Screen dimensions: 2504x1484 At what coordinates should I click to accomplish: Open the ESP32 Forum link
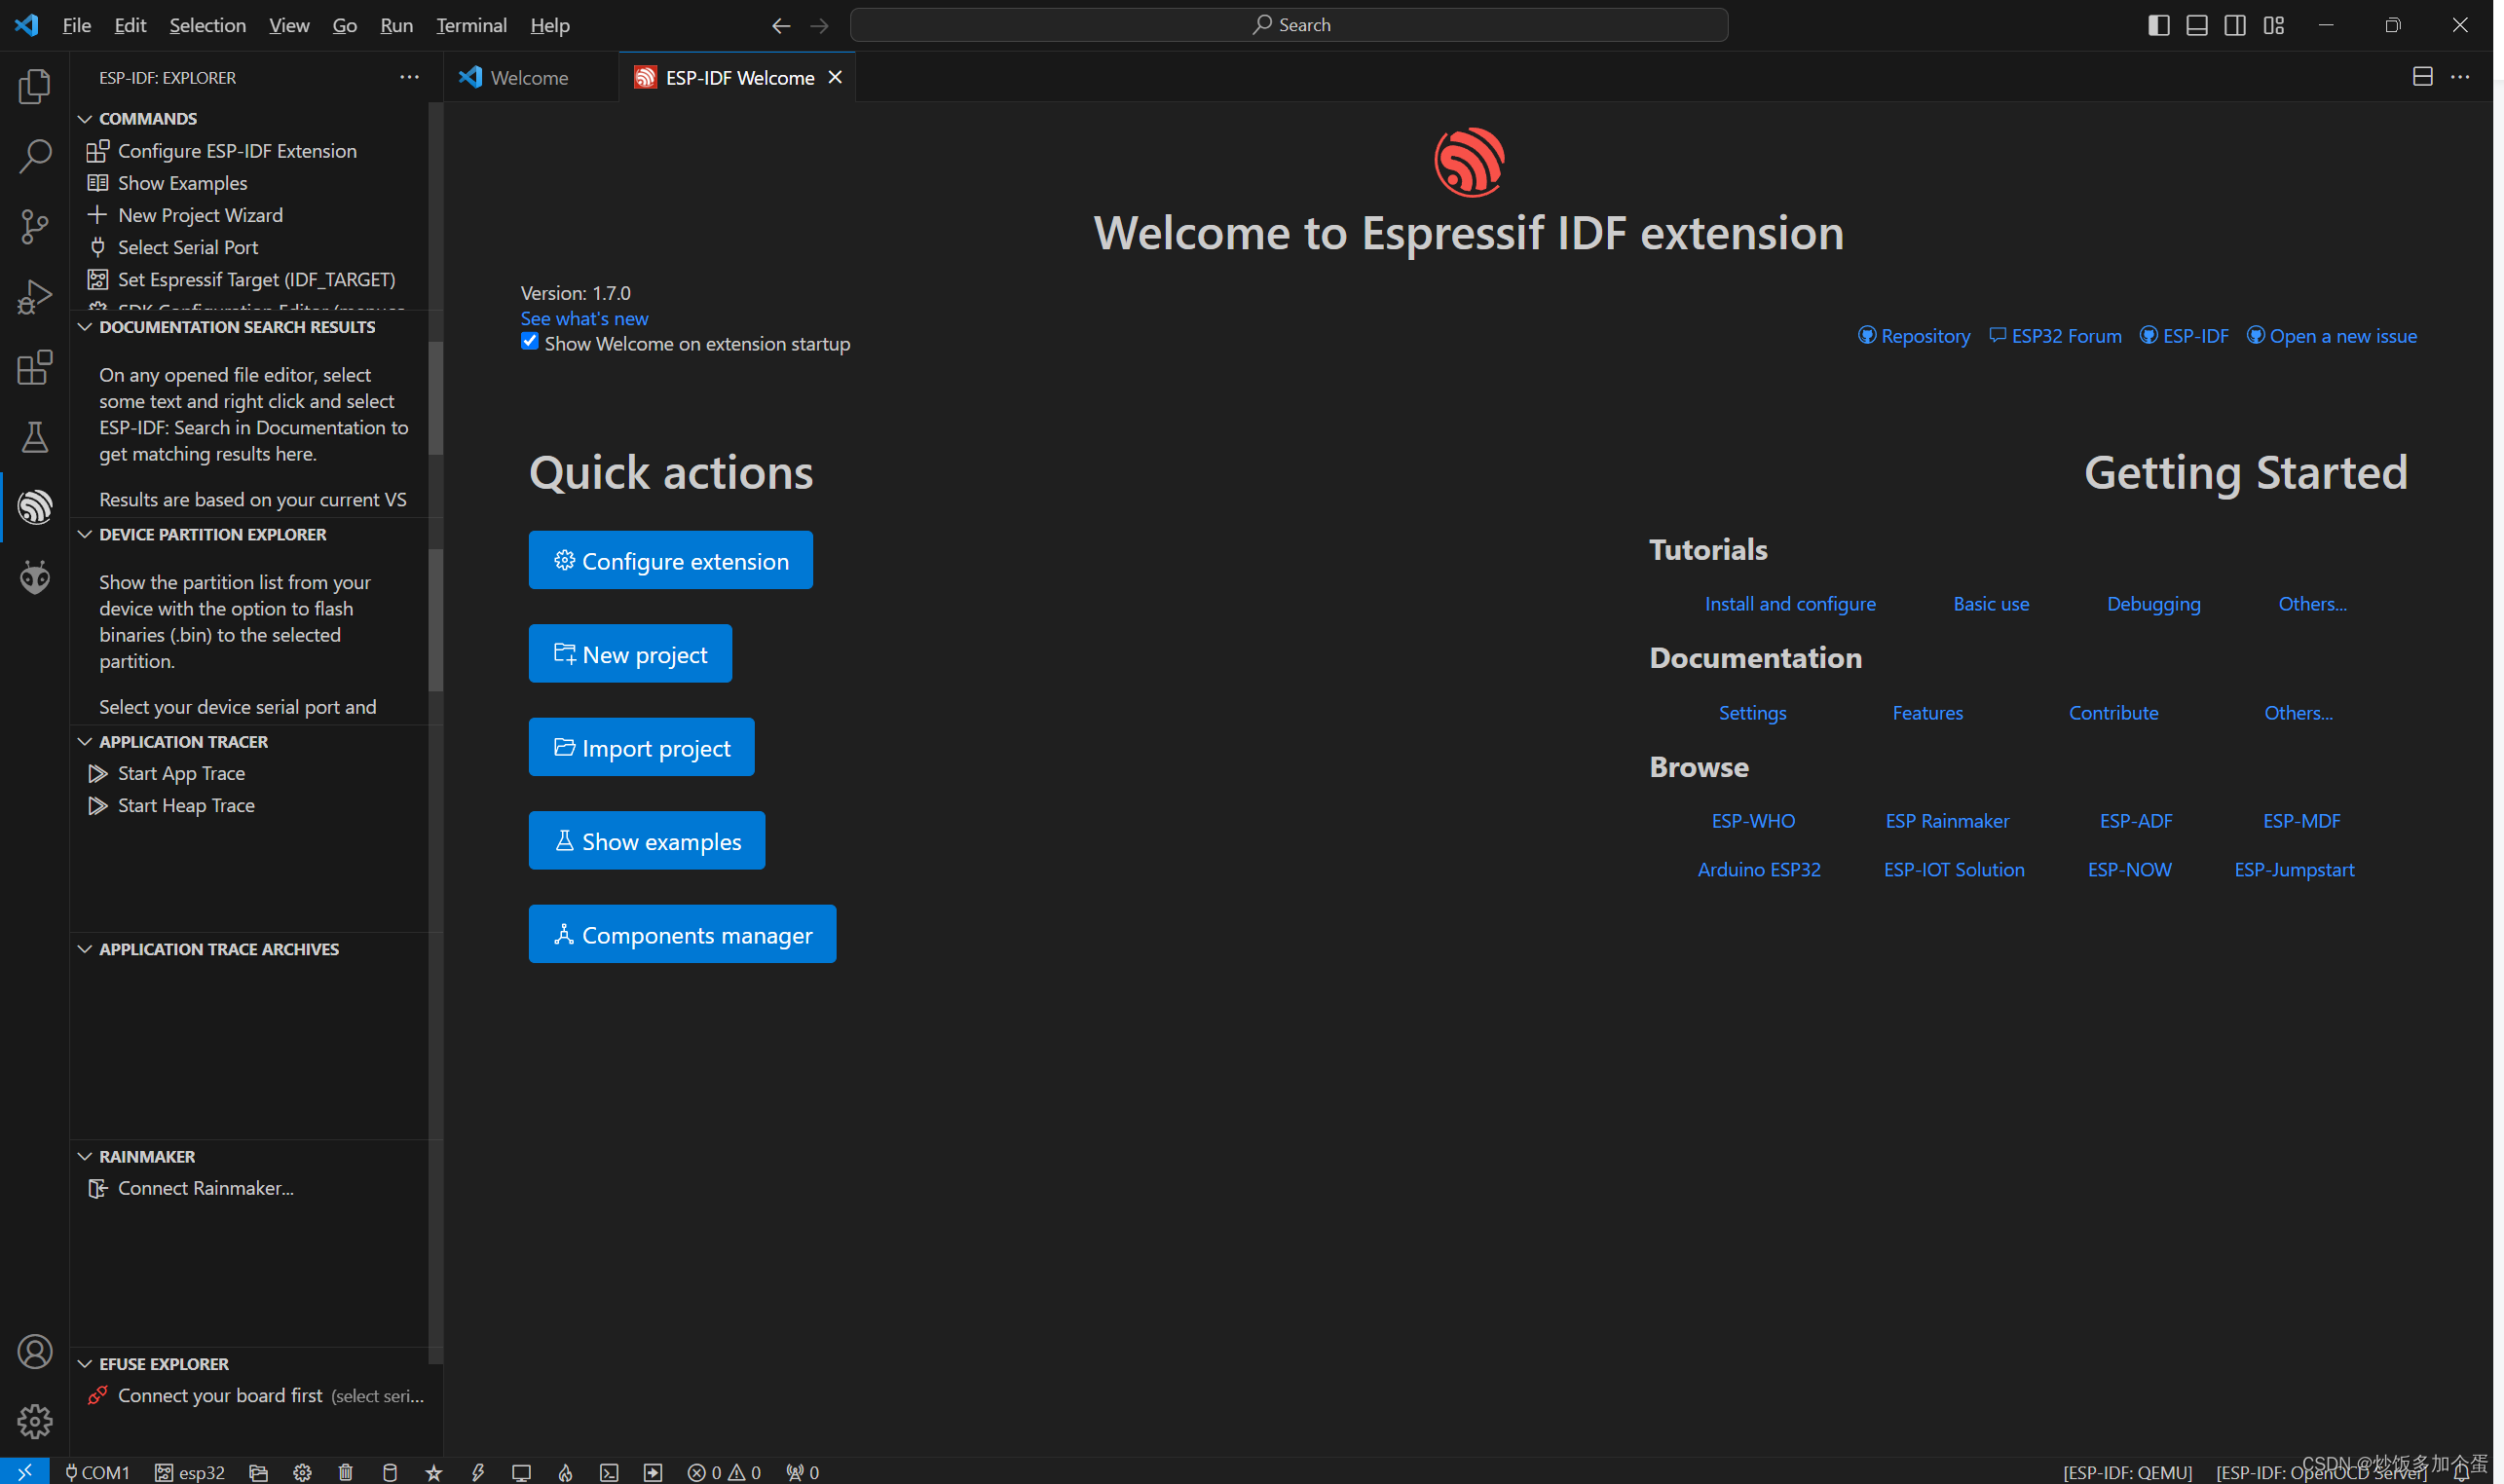point(2055,336)
